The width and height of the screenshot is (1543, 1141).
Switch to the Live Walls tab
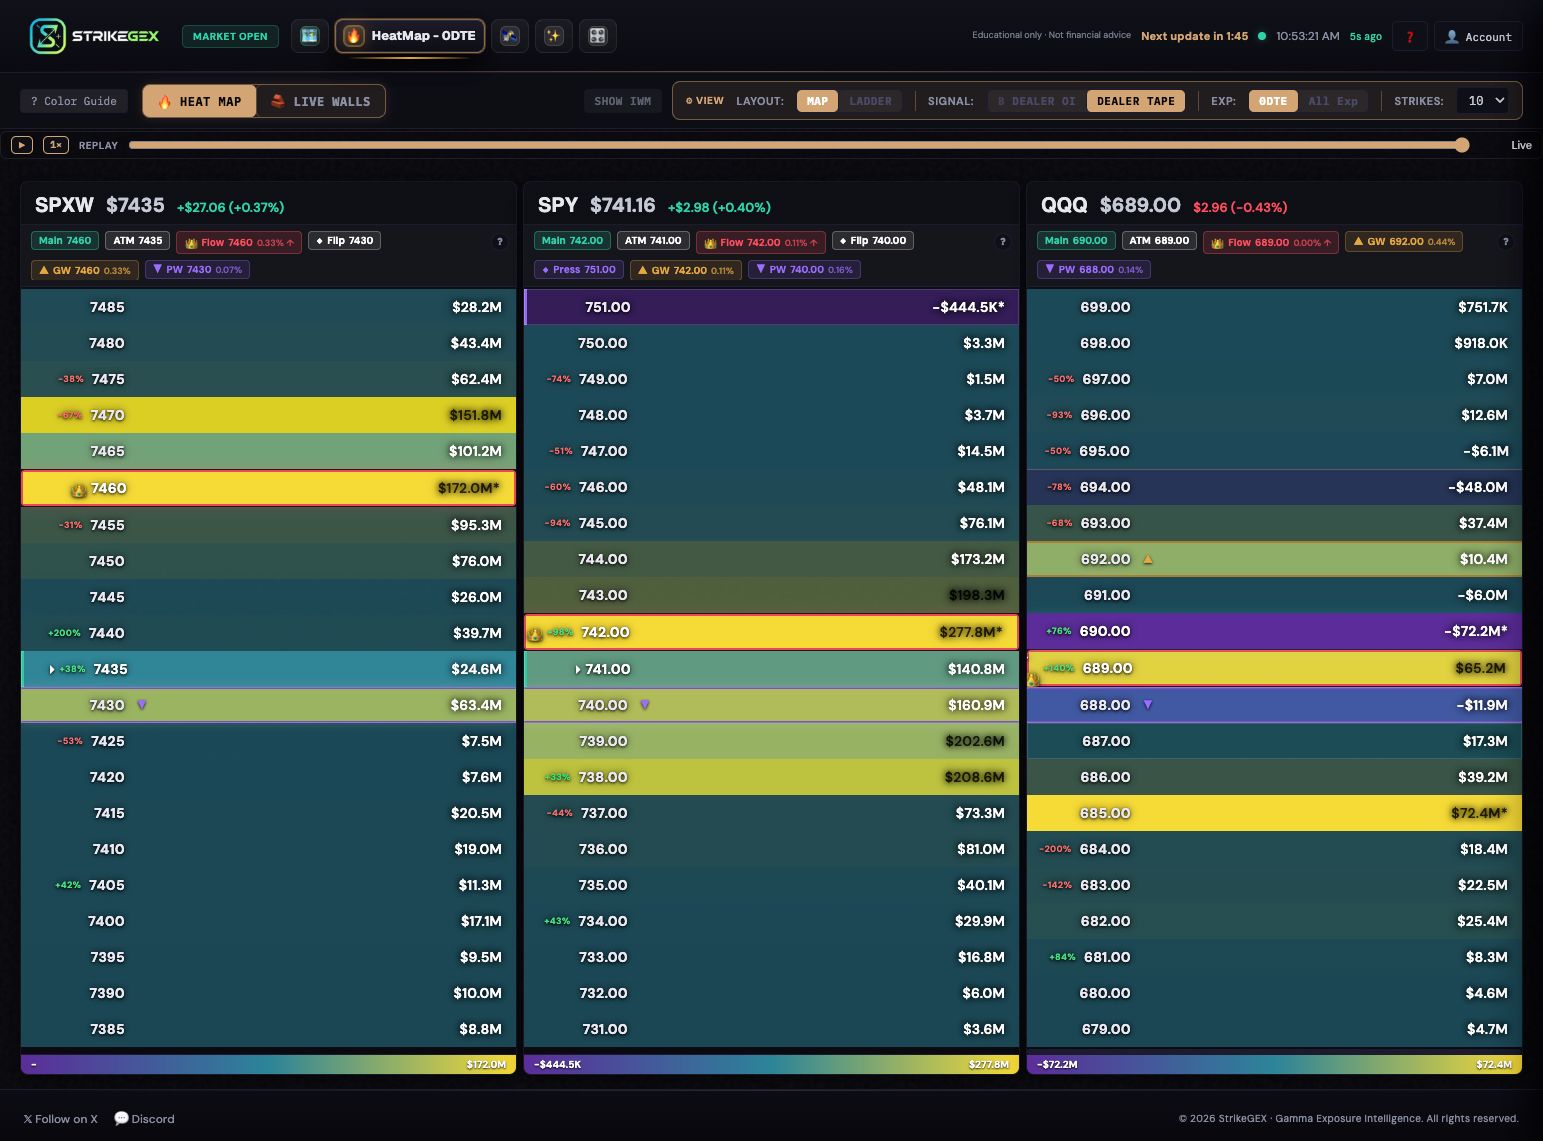coord(320,101)
